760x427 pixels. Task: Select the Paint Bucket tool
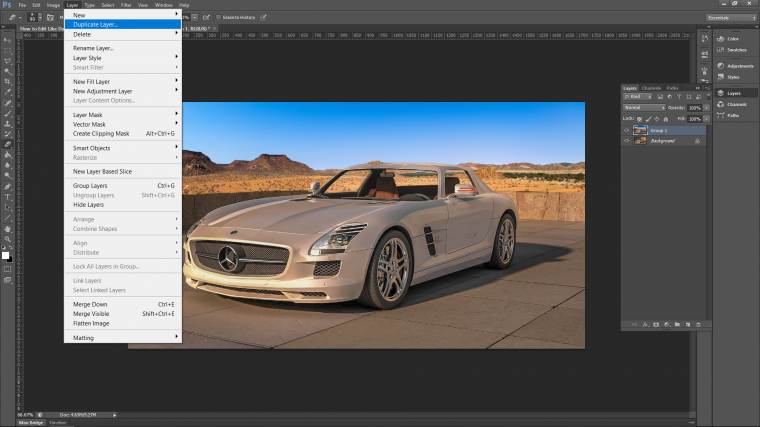(x=7, y=155)
